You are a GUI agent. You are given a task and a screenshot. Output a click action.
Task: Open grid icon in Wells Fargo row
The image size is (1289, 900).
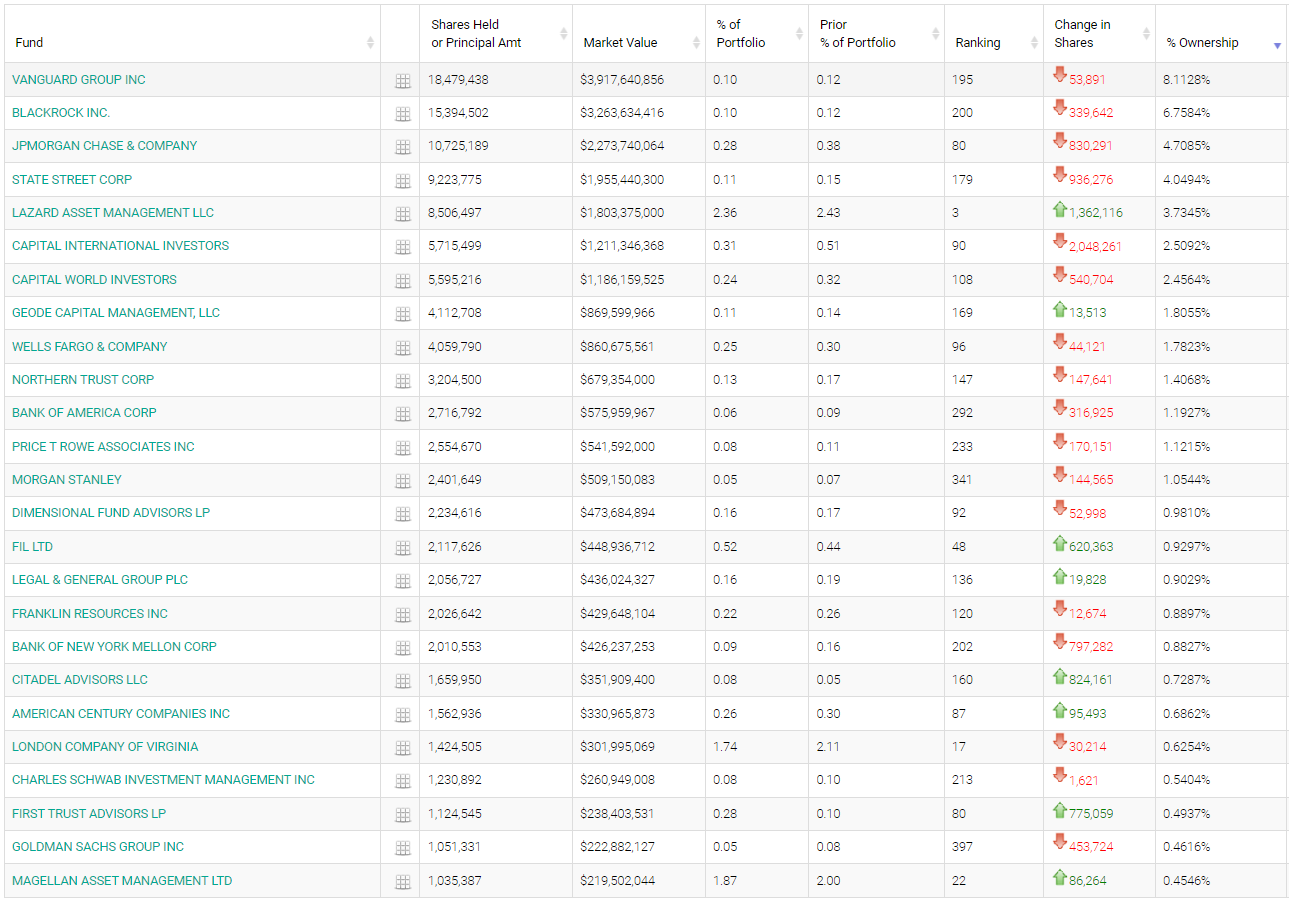point(403,348)
